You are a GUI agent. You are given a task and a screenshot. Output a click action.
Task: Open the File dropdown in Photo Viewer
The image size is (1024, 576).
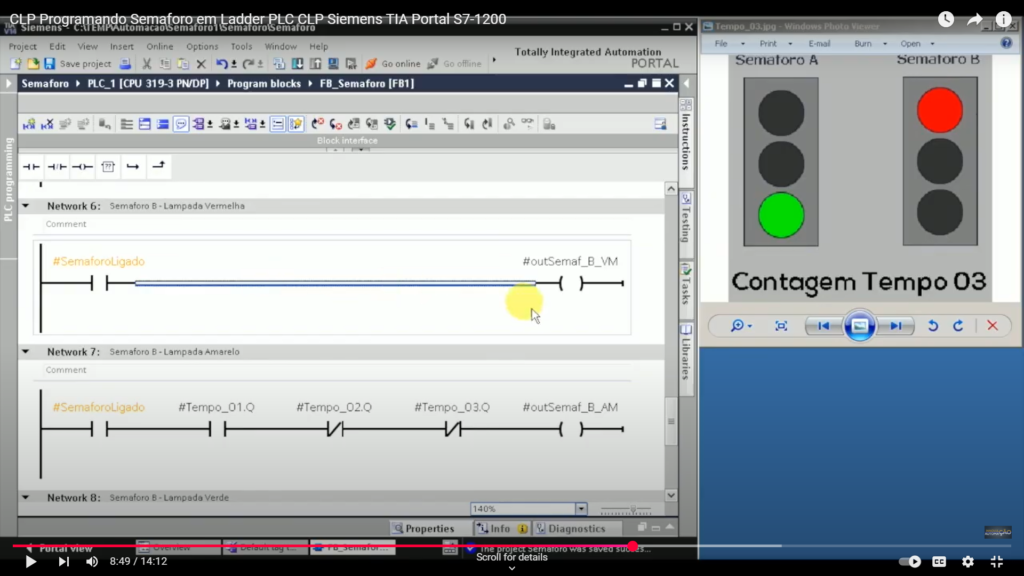[x=728, y=44]
